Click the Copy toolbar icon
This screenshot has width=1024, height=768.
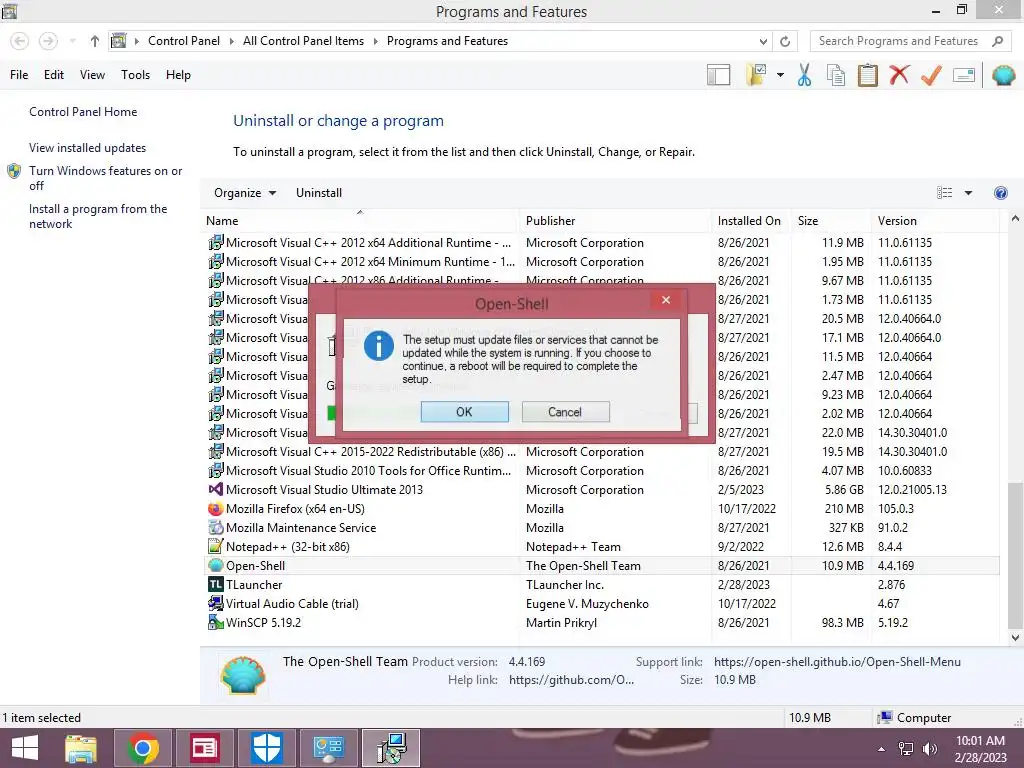836,75
